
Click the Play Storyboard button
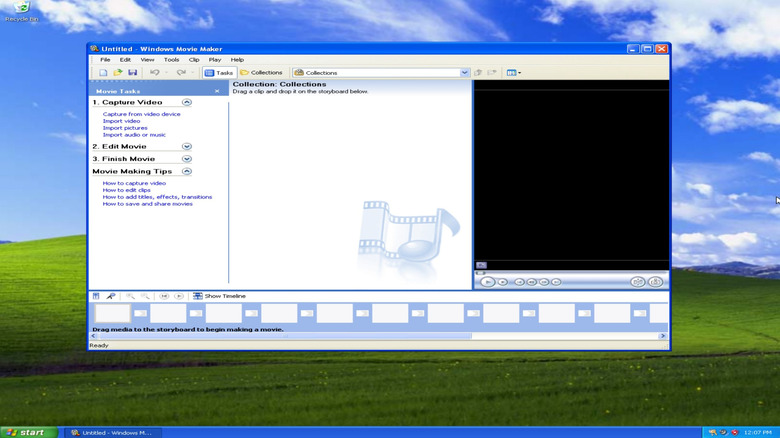pyautogui.click(x=179, y=296)
